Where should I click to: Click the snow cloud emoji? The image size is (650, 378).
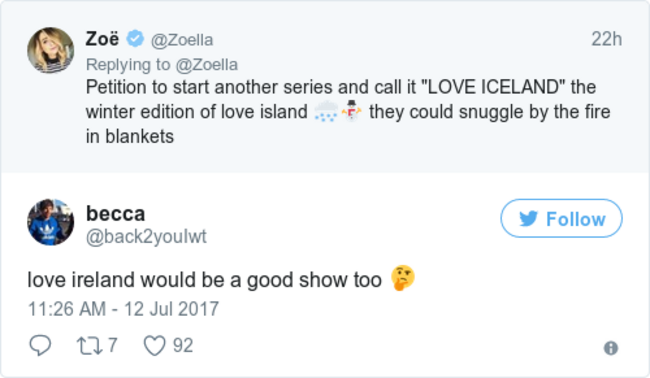[x=326, y=111]
